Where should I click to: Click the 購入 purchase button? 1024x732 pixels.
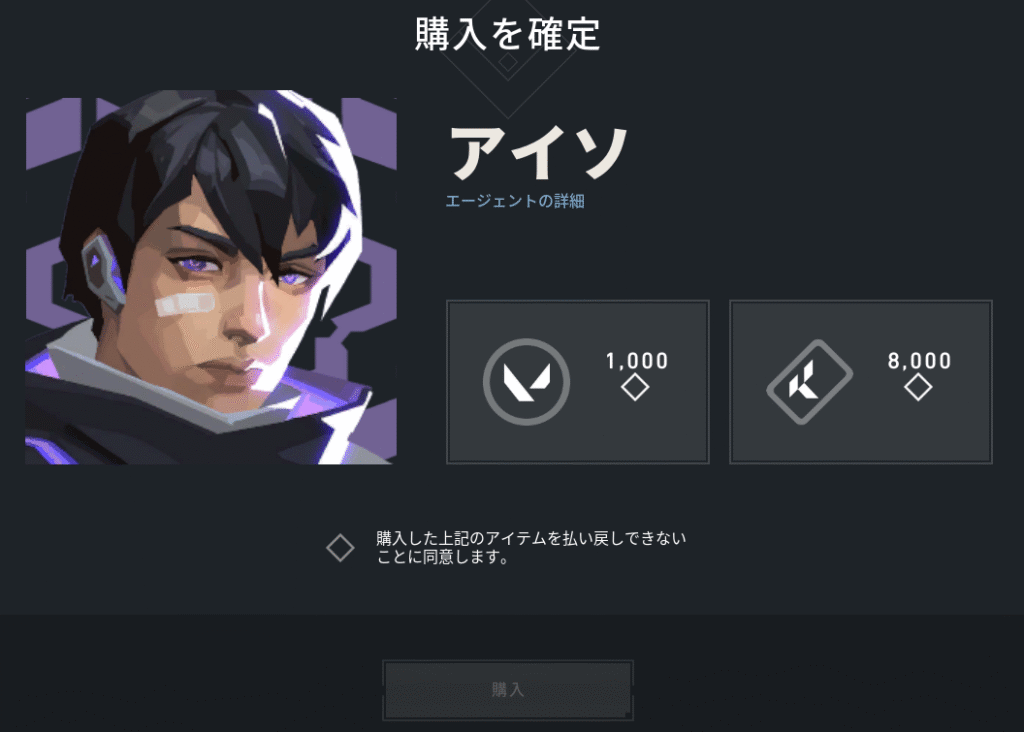click(508, 690)
